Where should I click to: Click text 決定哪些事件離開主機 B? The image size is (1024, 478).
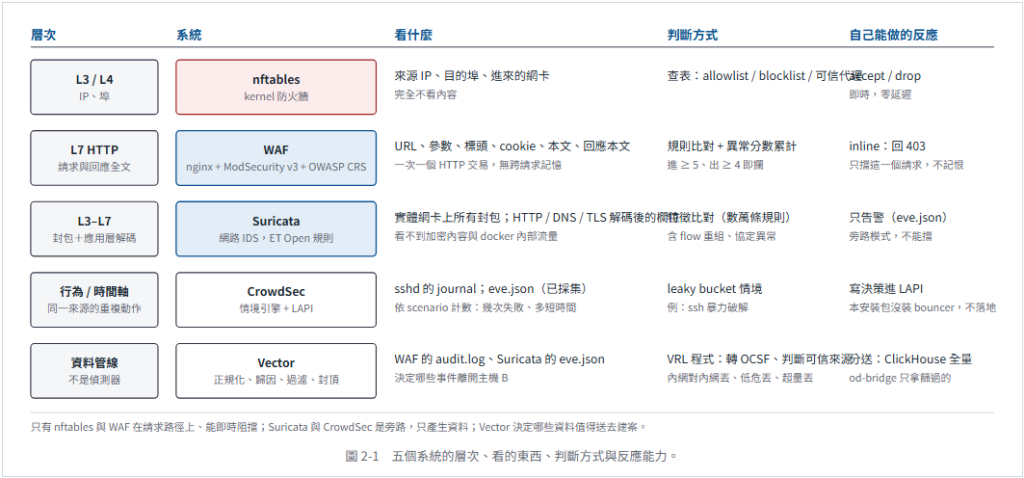tap(451, 377)
